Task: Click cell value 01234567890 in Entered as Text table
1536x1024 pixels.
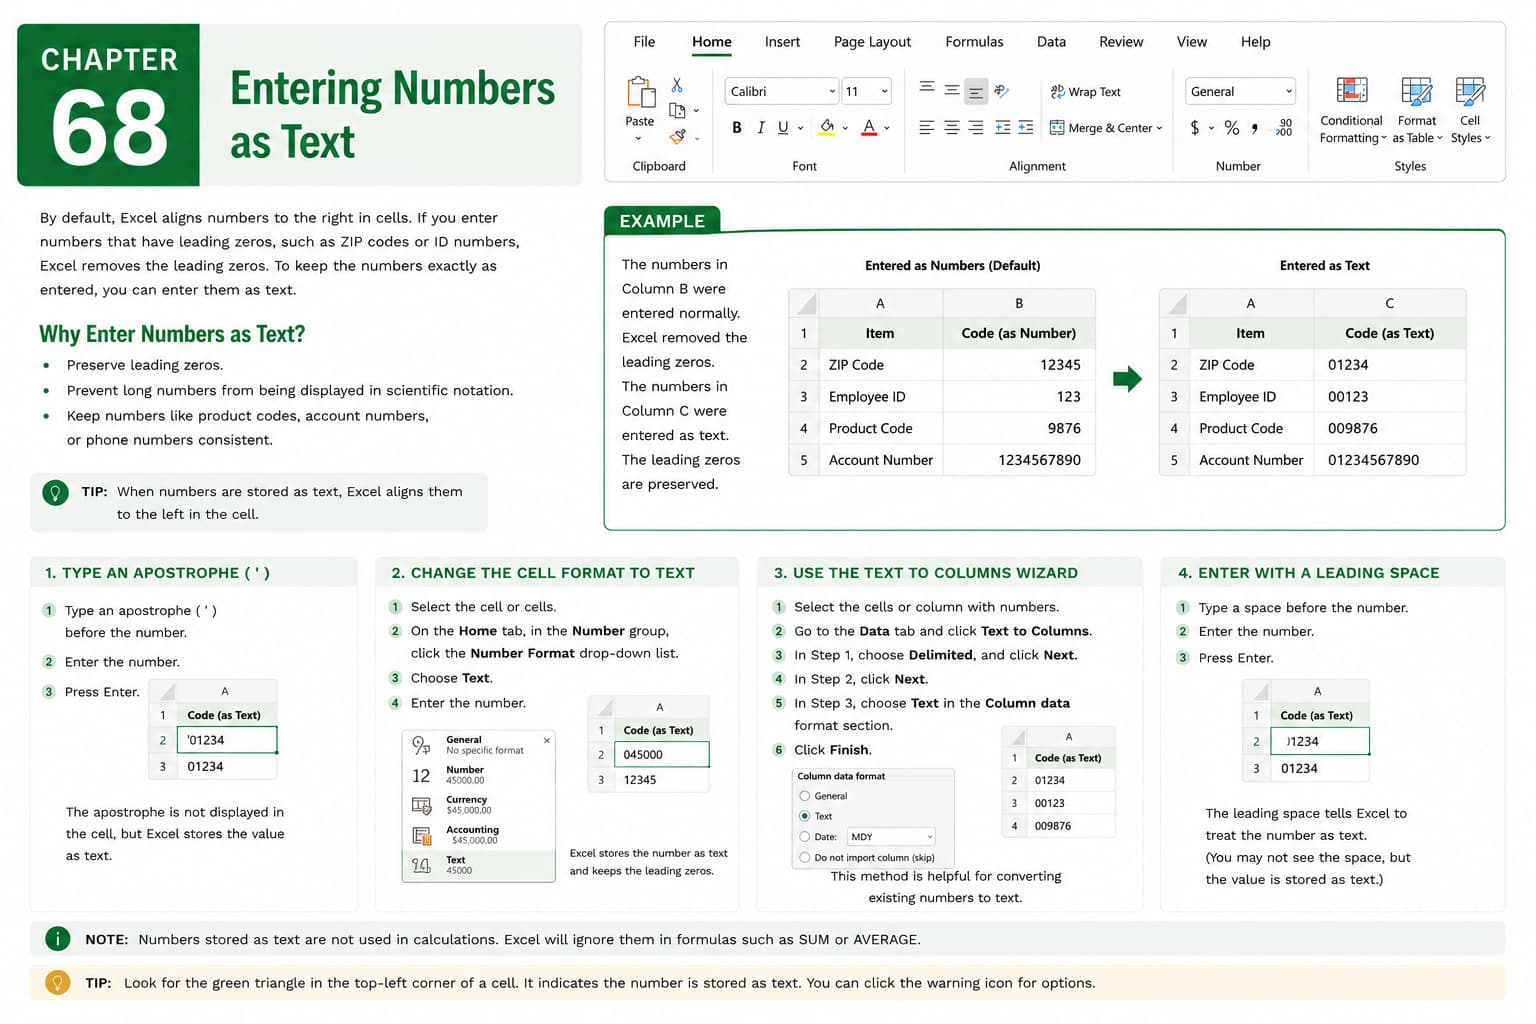Action: (x=1373, y=460)
